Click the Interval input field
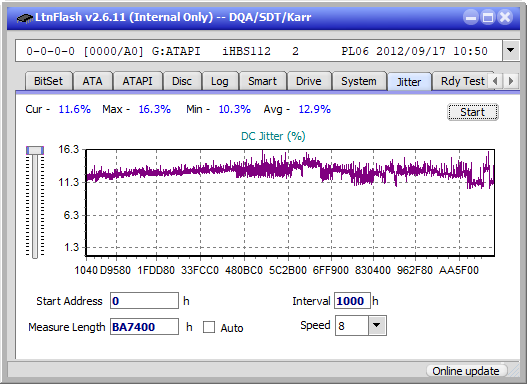 (352, 301)
